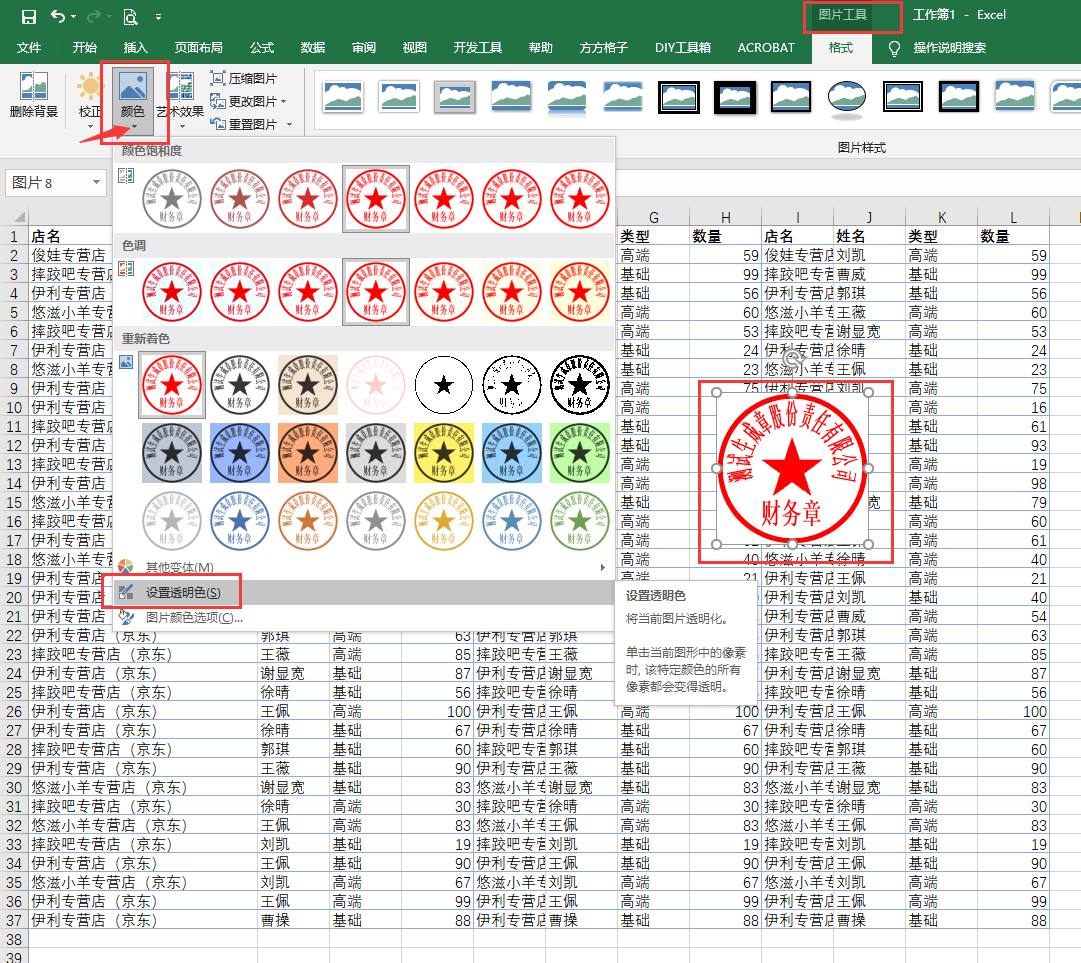Select the highest saturation stamp thumbnail

pos(580,199)
